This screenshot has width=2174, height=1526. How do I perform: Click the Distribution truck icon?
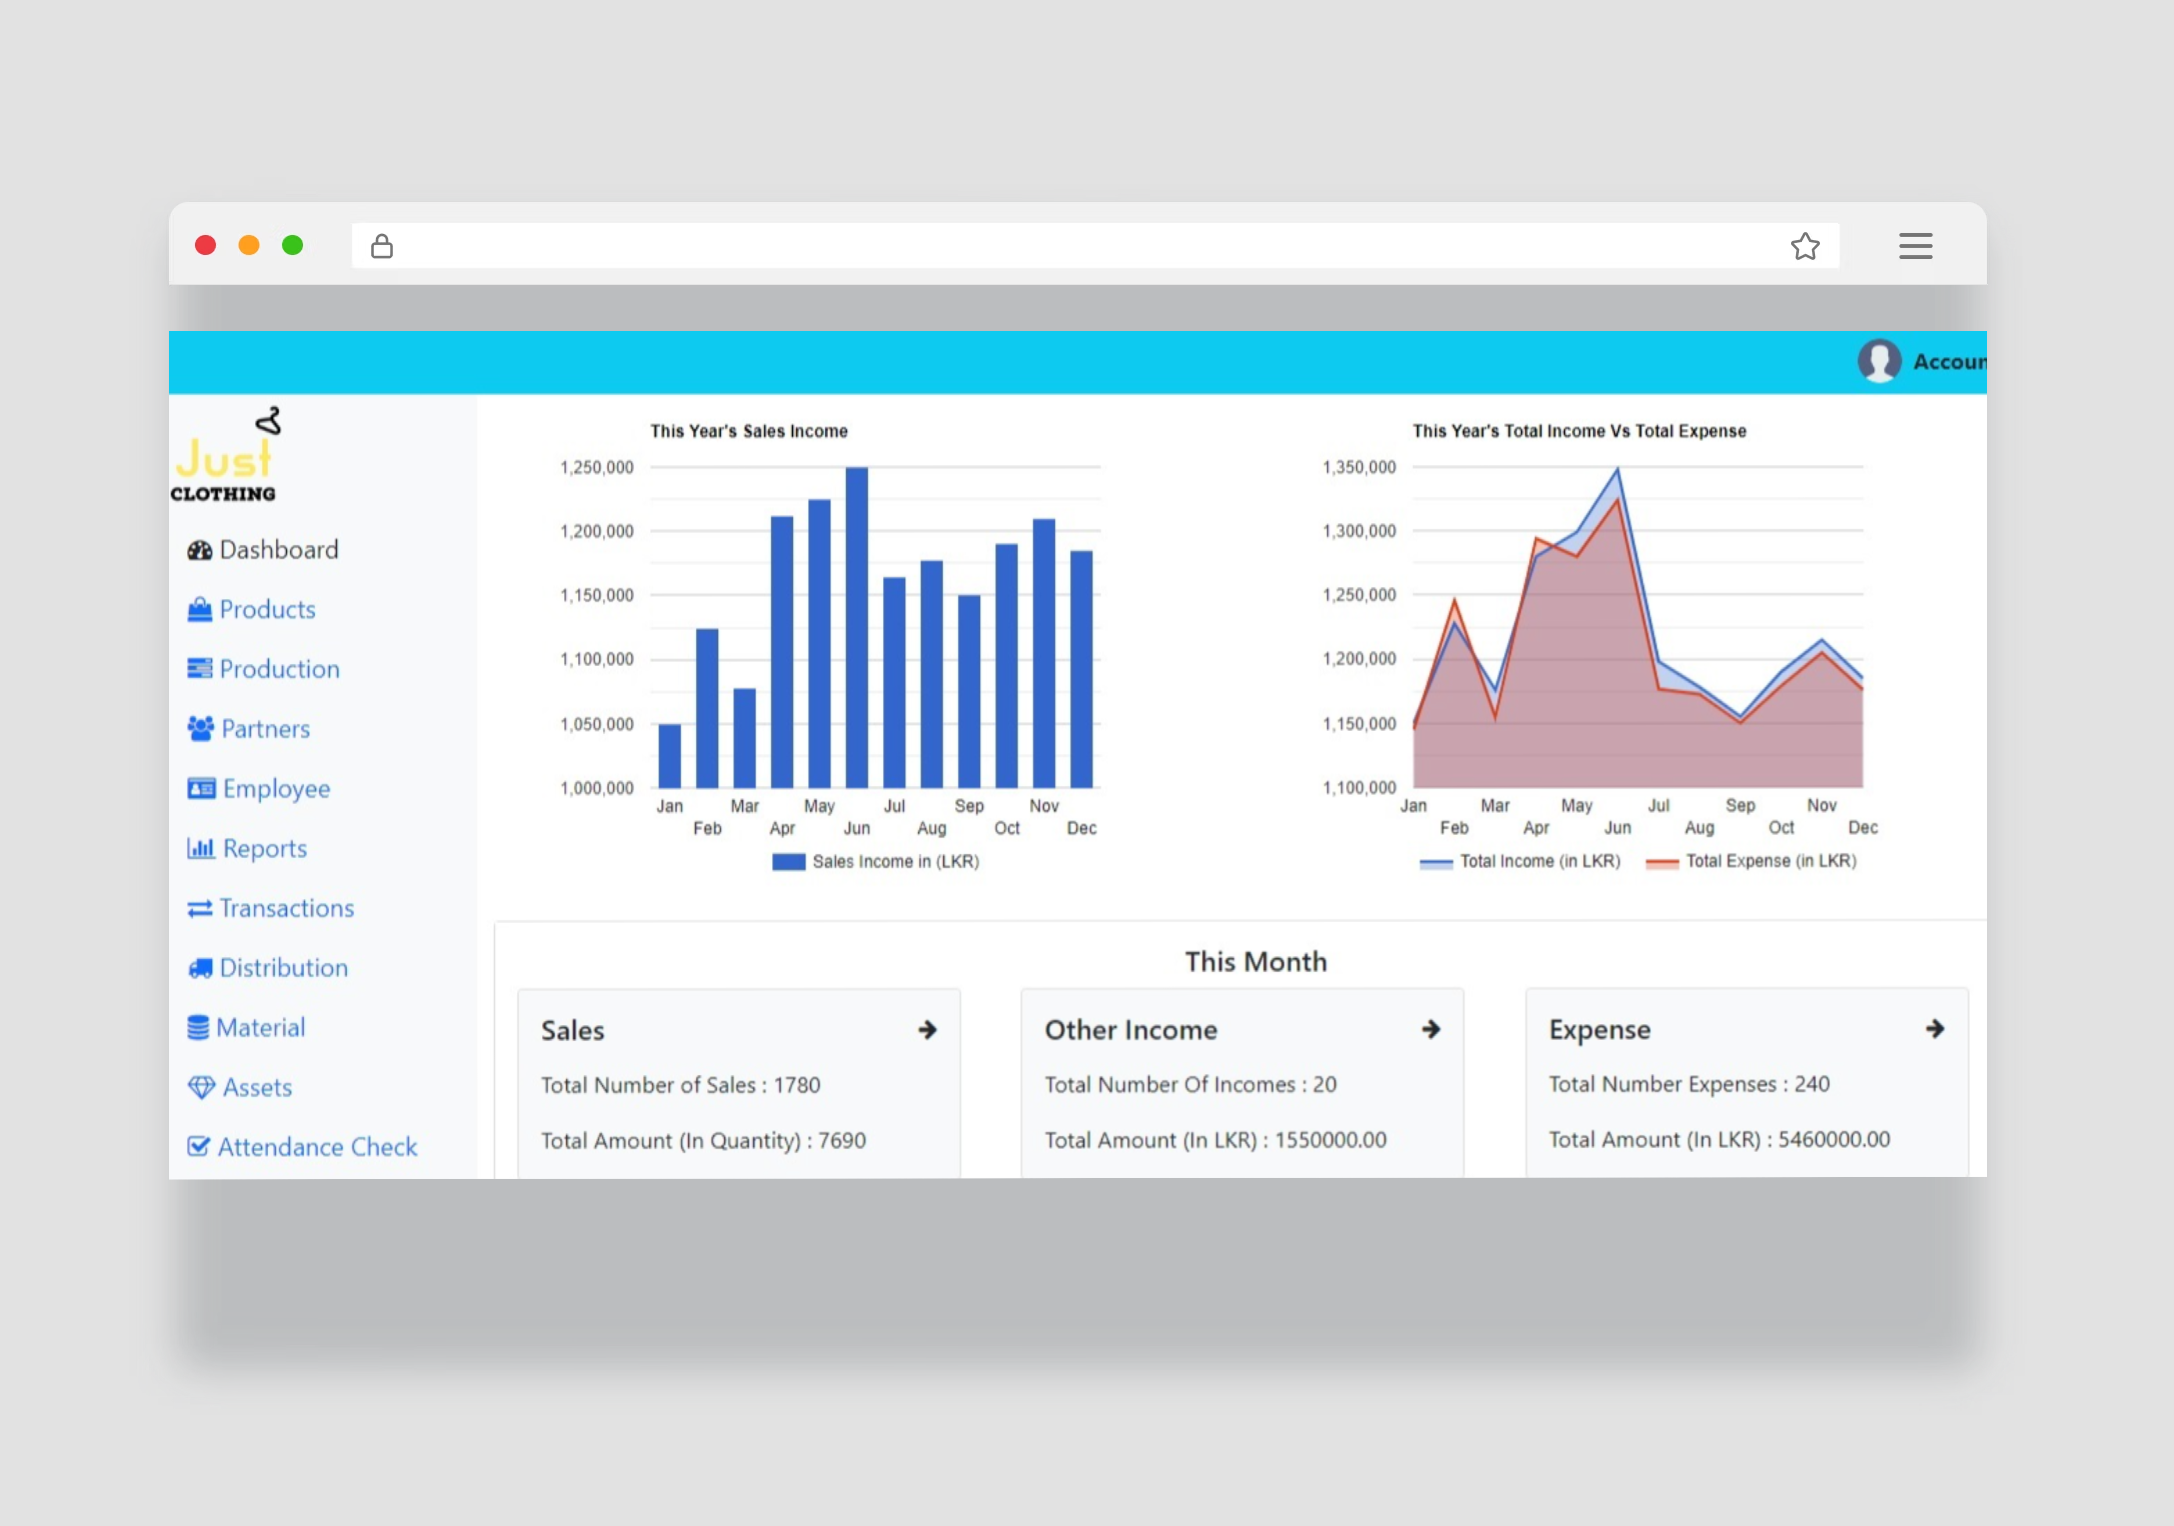point(200,968)
